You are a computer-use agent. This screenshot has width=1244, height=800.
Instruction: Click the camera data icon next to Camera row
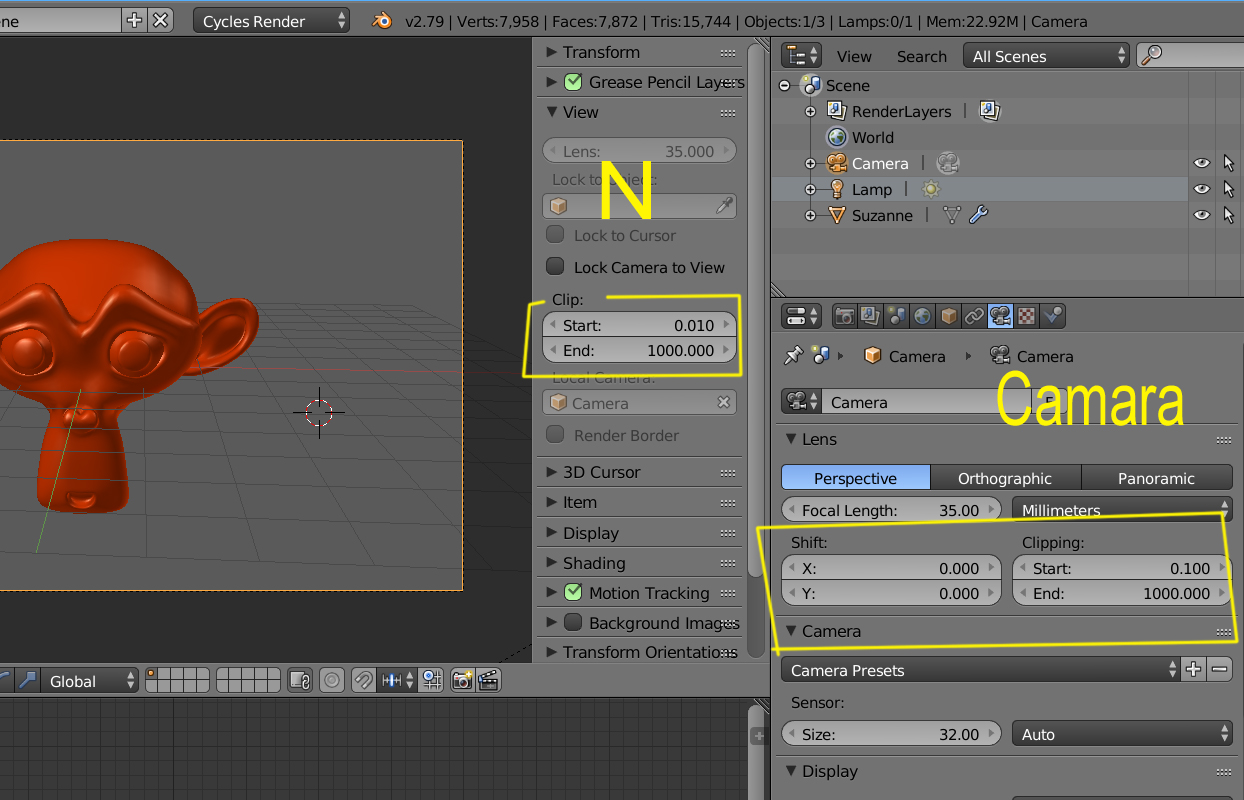(948, 163)
